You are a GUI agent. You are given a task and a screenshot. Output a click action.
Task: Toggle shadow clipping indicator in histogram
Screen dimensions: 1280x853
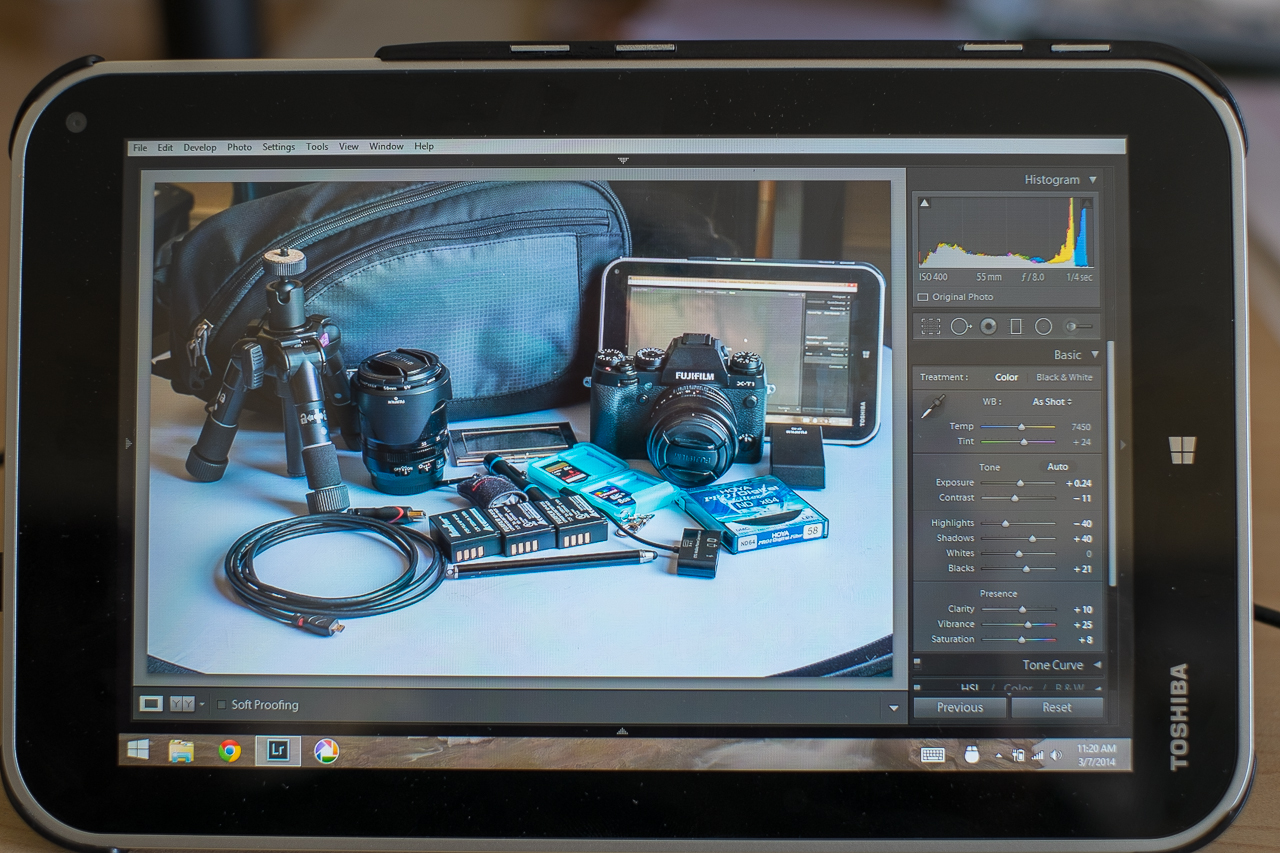pos(924,203)
